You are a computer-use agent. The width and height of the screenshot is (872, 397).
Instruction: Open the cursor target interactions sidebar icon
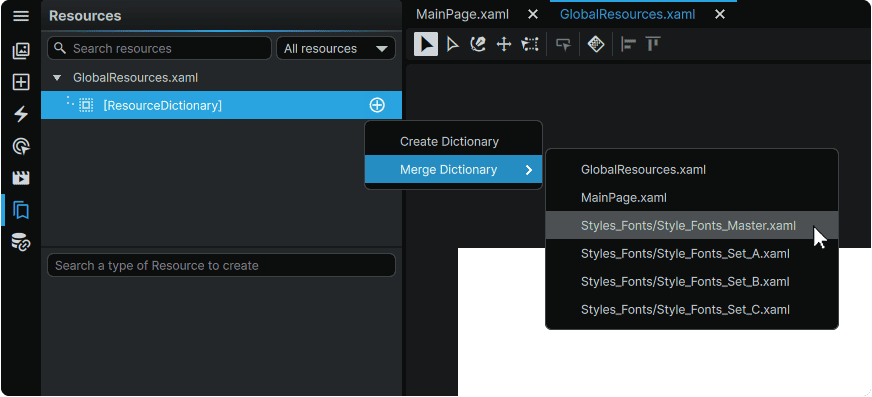[21, 147]
